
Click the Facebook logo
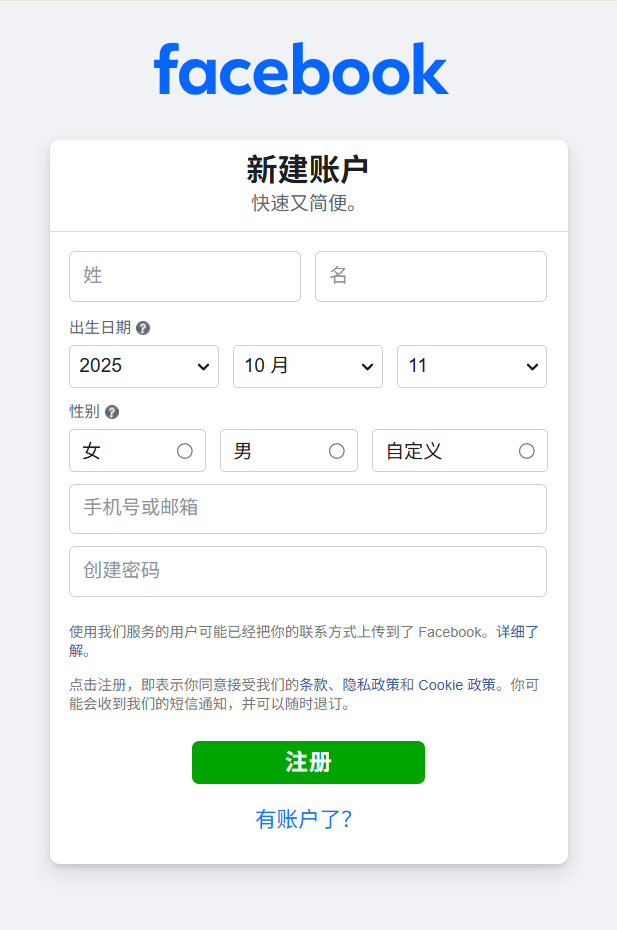pyautogui.click(x=301, y=70)
